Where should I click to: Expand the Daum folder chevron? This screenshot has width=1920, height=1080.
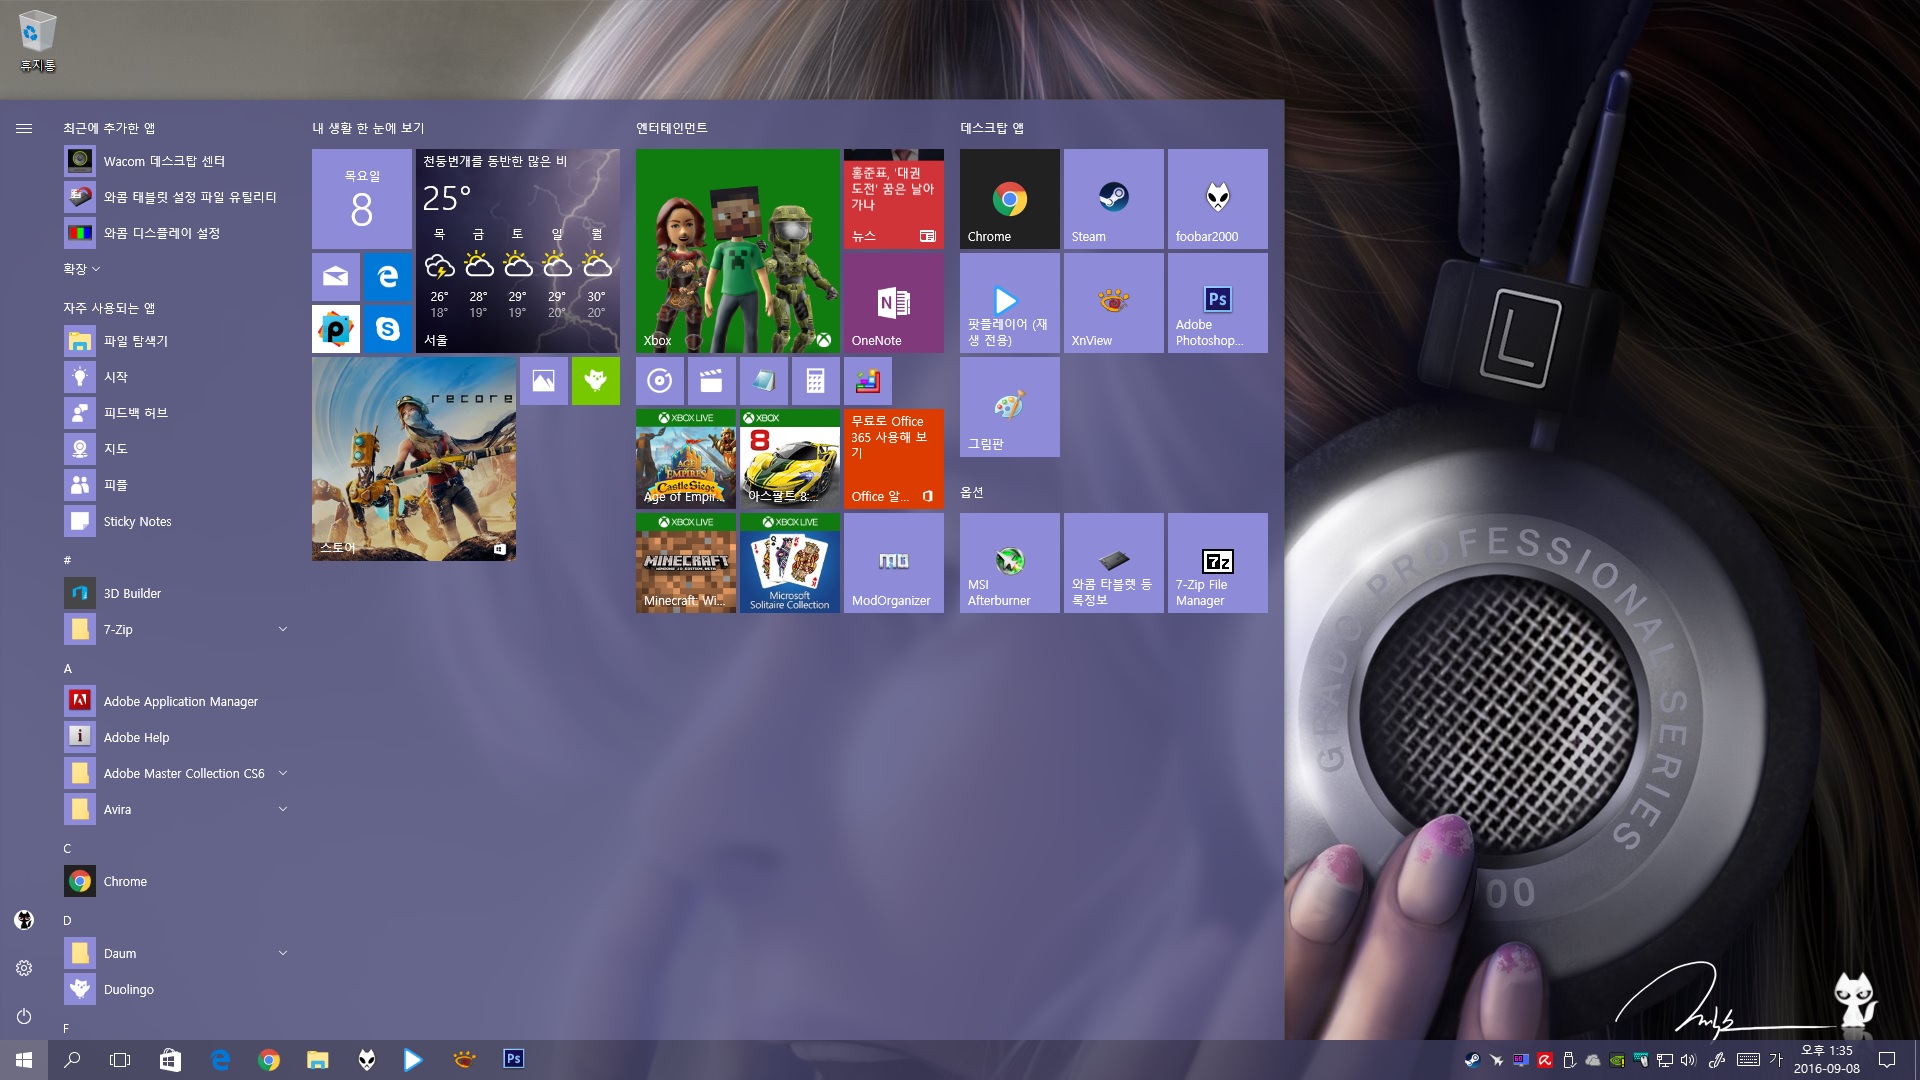pos(282,953)
